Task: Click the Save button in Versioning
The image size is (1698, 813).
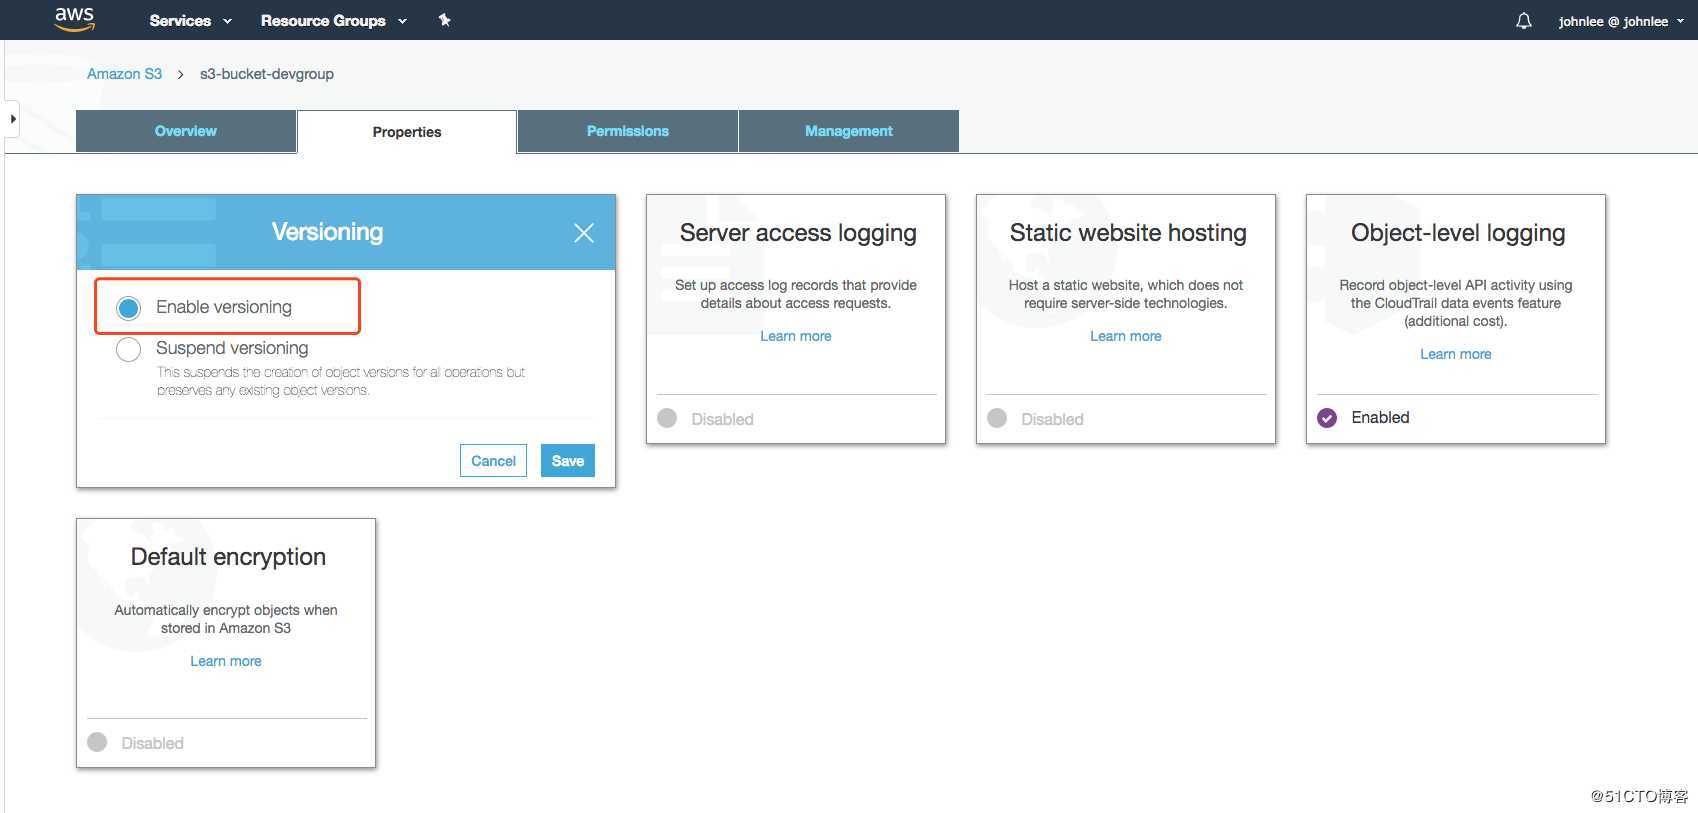Action: [x=568, y=461]
